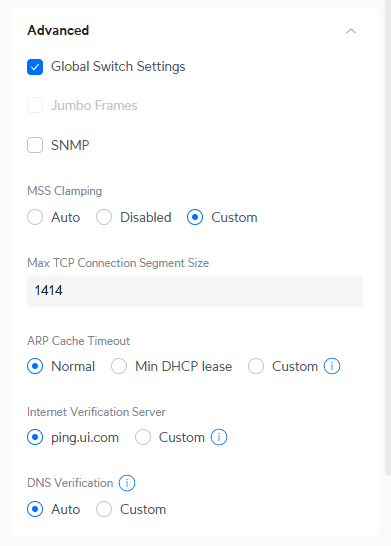The image size is (391, 546).
Task: Choose Min DHCP lease option
Action: (119, 366)
